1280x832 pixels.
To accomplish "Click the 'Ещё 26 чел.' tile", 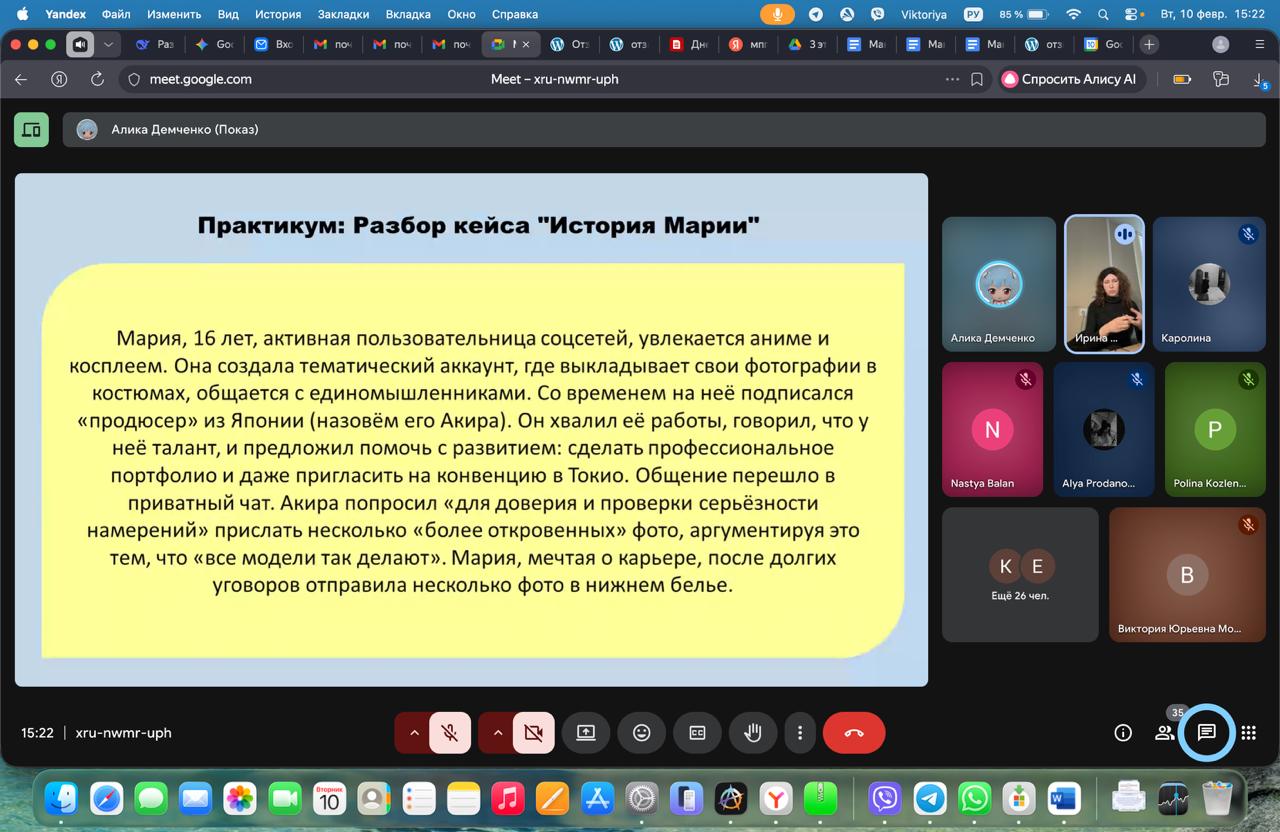I will (1020, 575).
